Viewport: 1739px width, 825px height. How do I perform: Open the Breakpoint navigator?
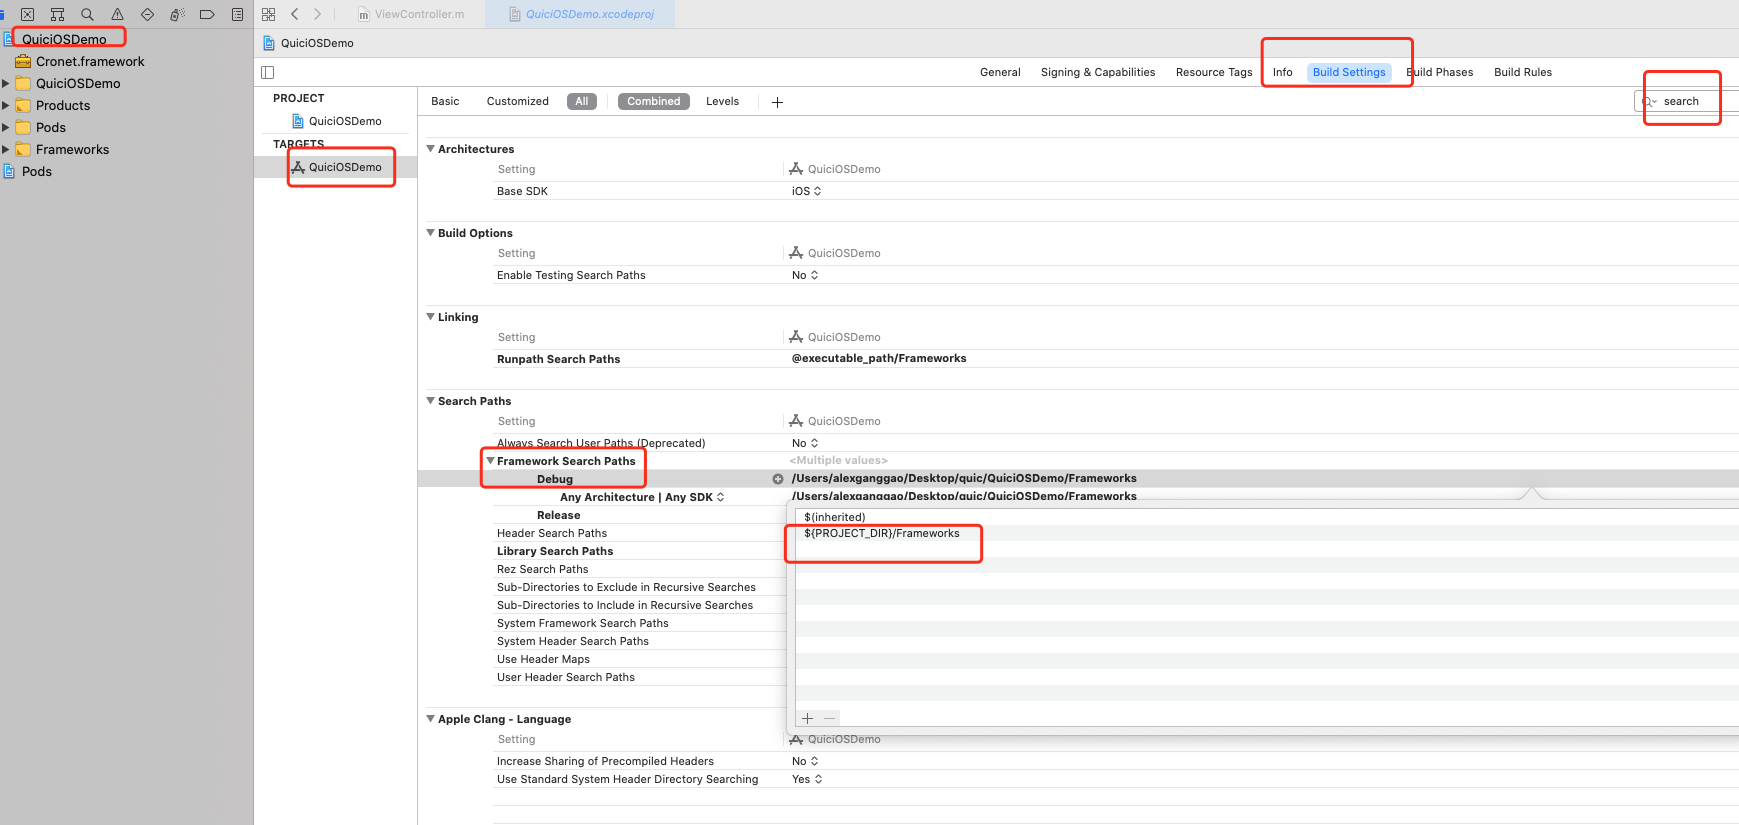tap(207, 14)
